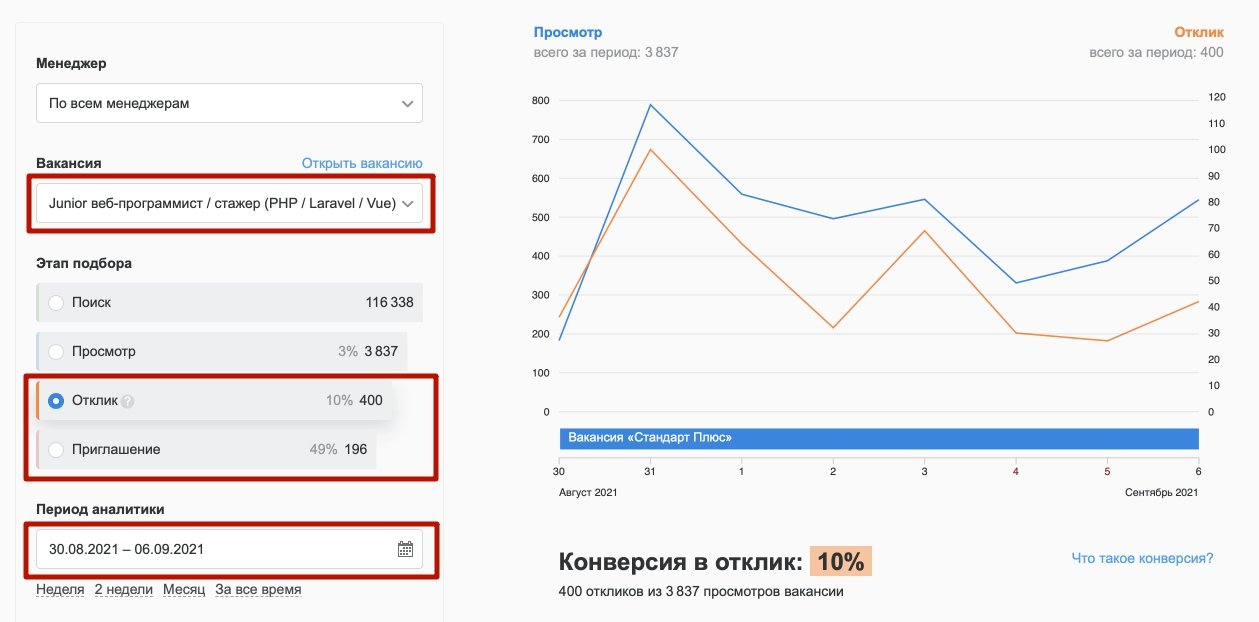Choose the За все время shortcut
1259x622 pixels.
click(x=258, y=589)
